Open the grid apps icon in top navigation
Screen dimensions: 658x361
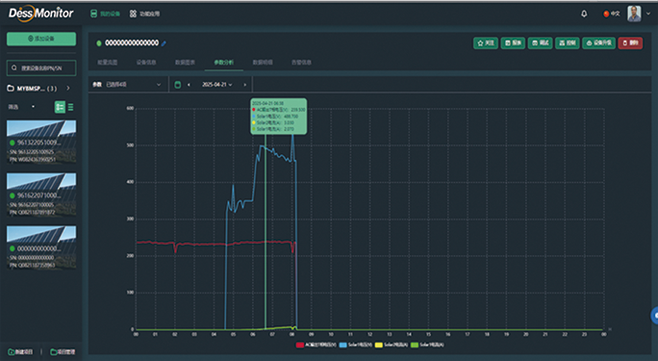tap(133, 14)
